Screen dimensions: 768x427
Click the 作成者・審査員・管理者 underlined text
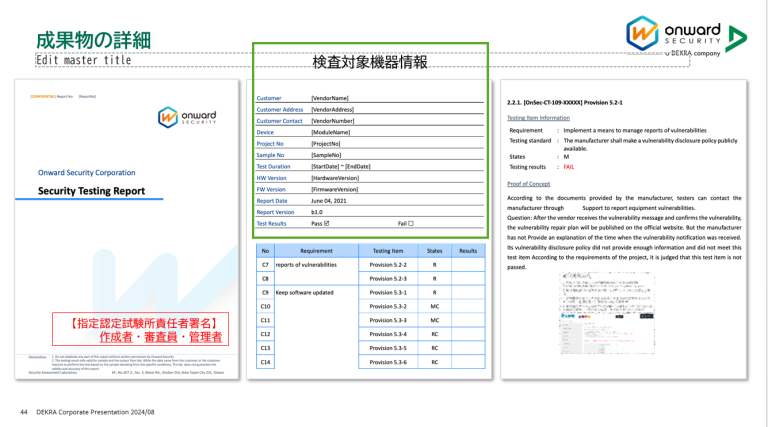161,337
